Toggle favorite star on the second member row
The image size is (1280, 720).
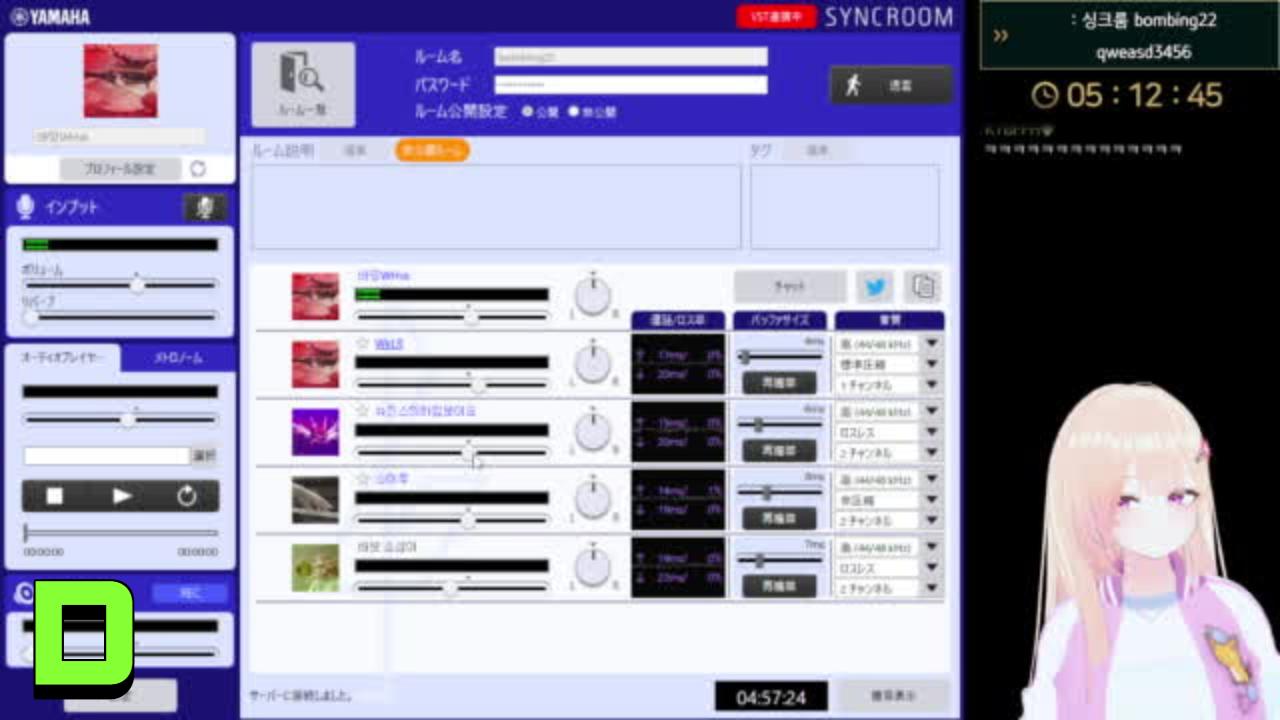pos(363,343)
